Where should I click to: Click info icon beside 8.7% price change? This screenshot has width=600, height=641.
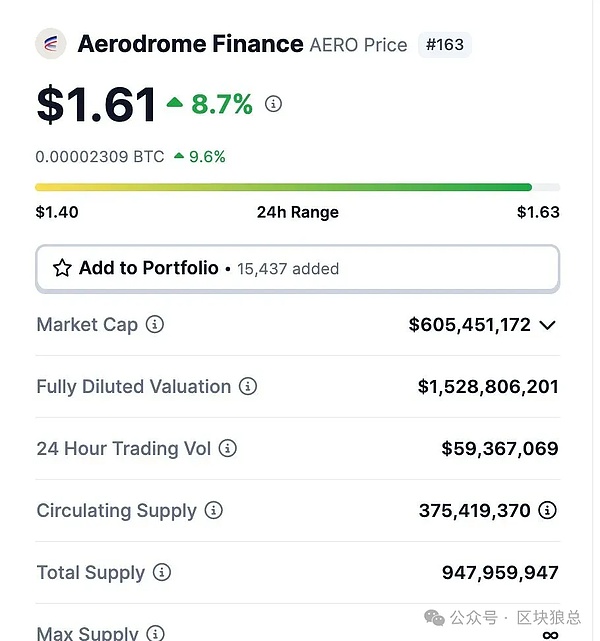(x=273, y=104)
